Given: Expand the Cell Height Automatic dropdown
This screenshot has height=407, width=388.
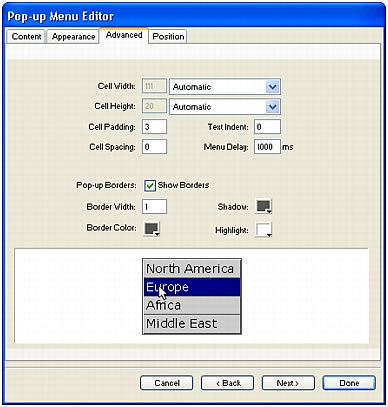Looking at the screenshot, I should tap(225, 107).
